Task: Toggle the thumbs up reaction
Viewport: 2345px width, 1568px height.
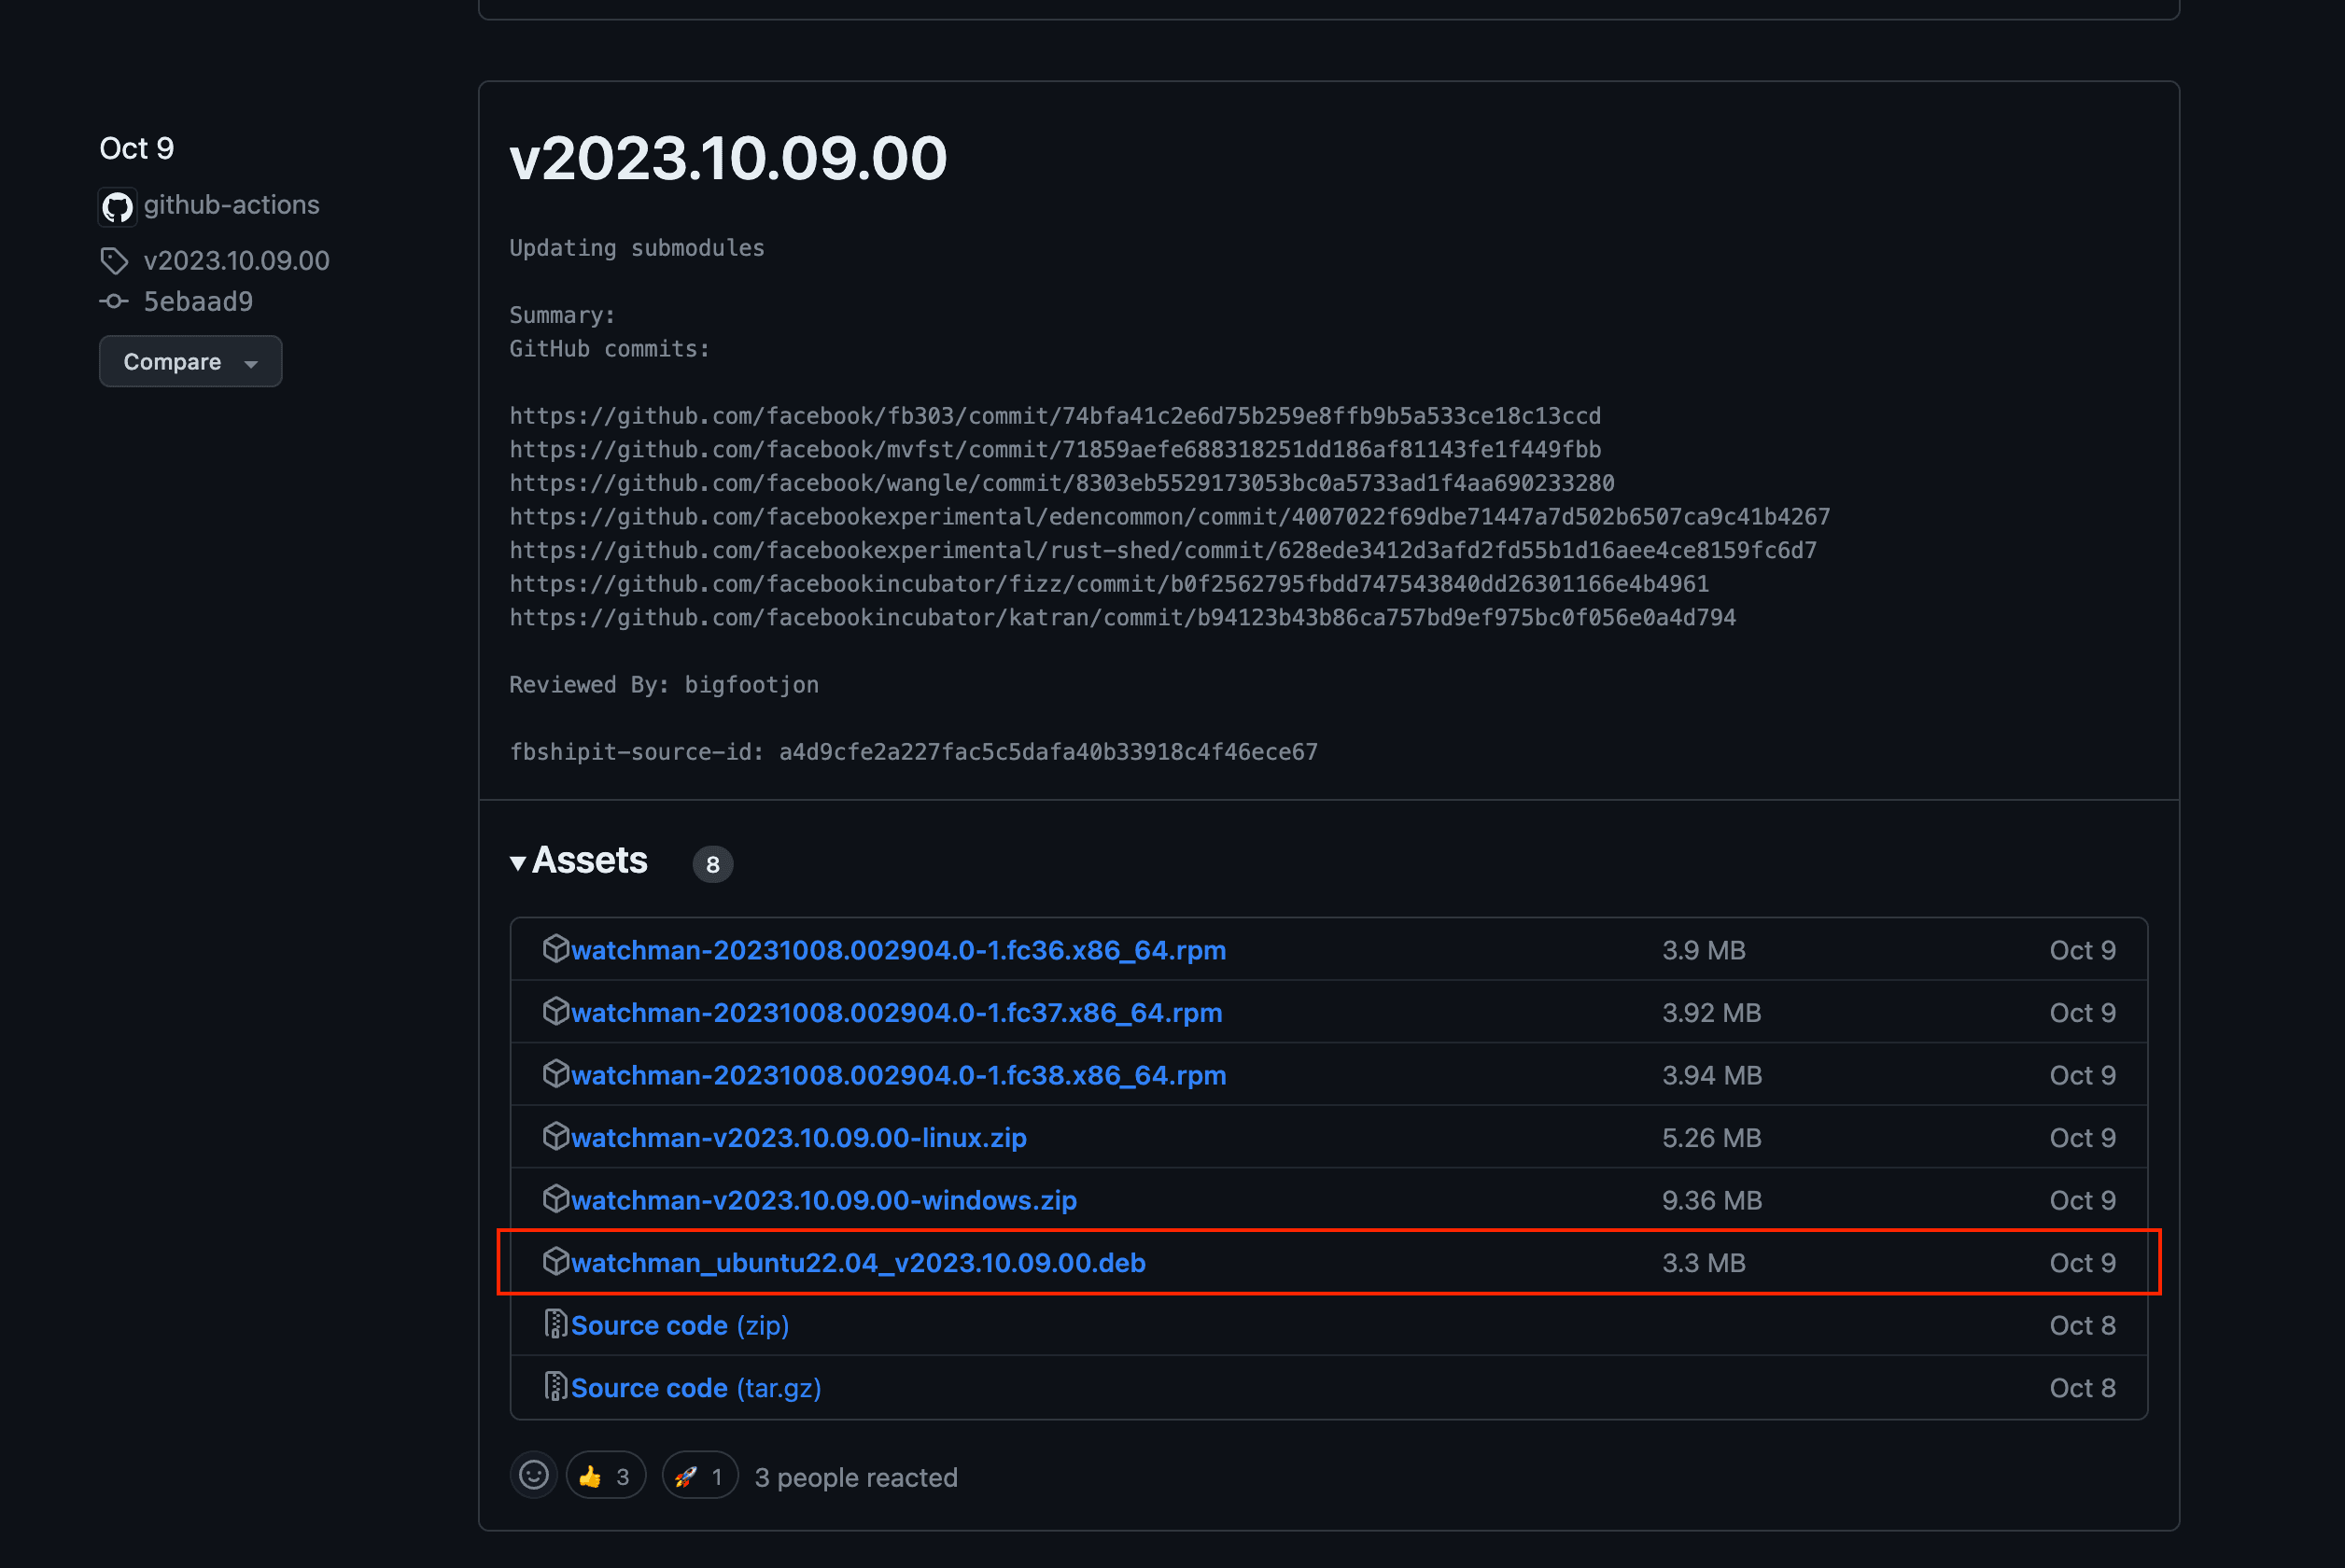Action: pyautogui.click(x=606, y=1476)
